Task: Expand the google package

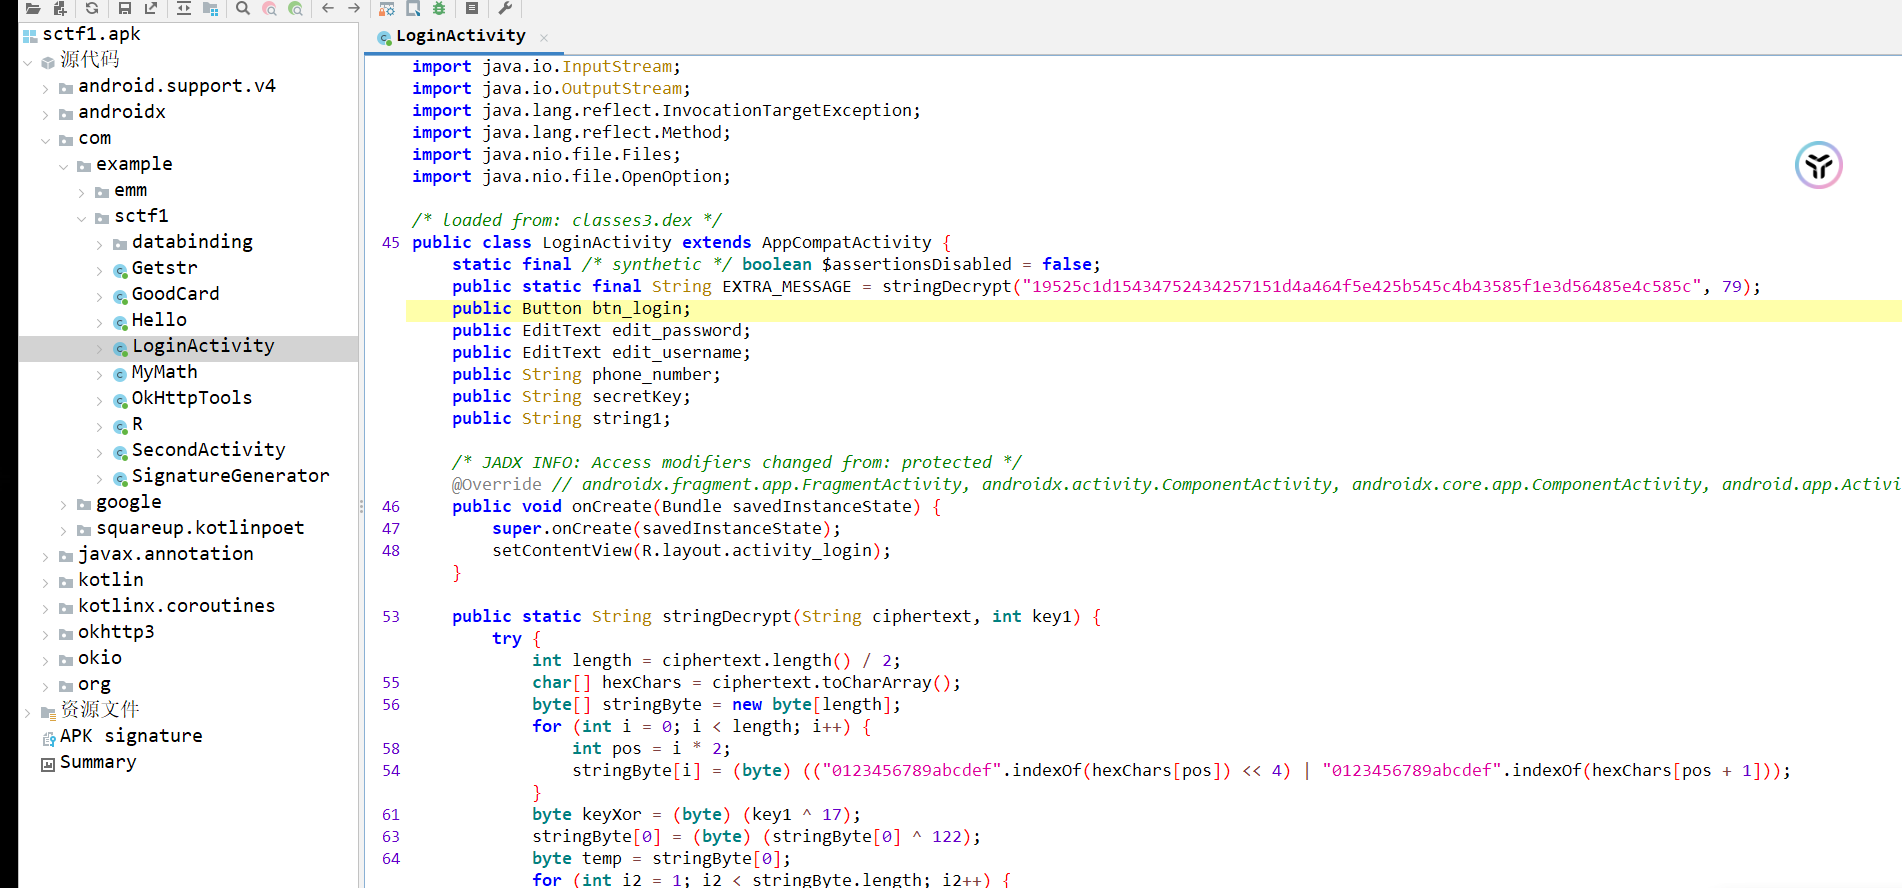Action: pyautogui.click(x=64, y=504)
